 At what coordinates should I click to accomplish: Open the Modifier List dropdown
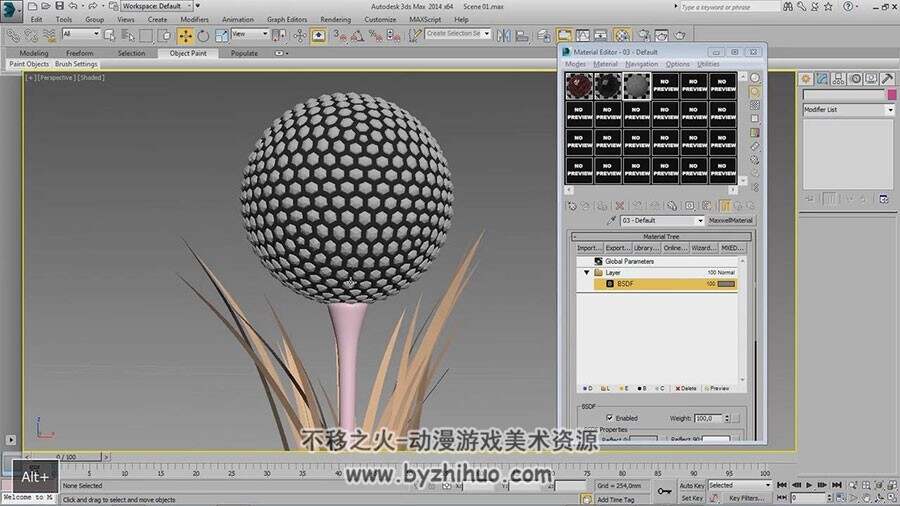848,109
